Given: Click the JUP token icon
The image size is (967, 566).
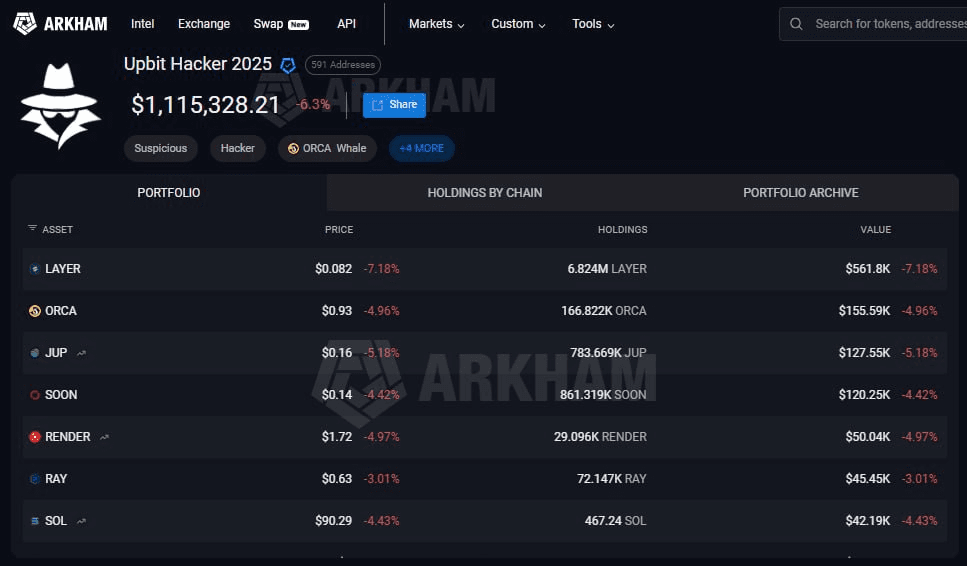Looking at the screenshot, I should click(x=35, y=353).
